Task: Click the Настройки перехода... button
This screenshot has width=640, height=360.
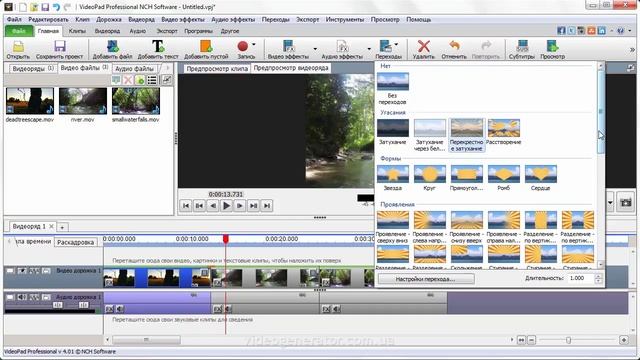Action: (425, 279)
